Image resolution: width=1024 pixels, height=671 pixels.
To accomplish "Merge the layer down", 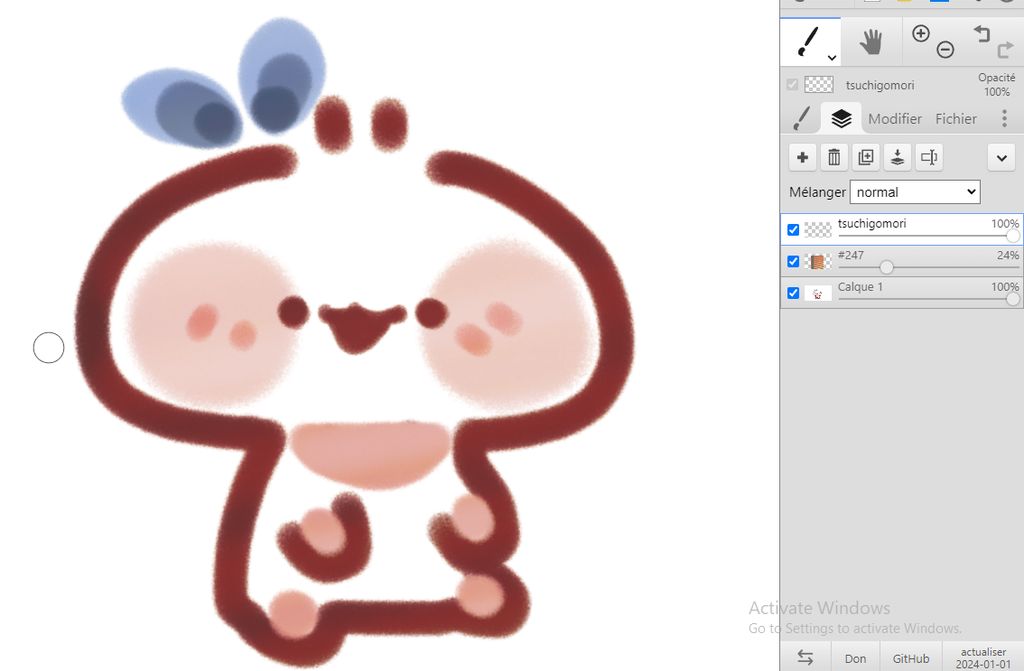I will pyautogui.click(x=897, y=157).
